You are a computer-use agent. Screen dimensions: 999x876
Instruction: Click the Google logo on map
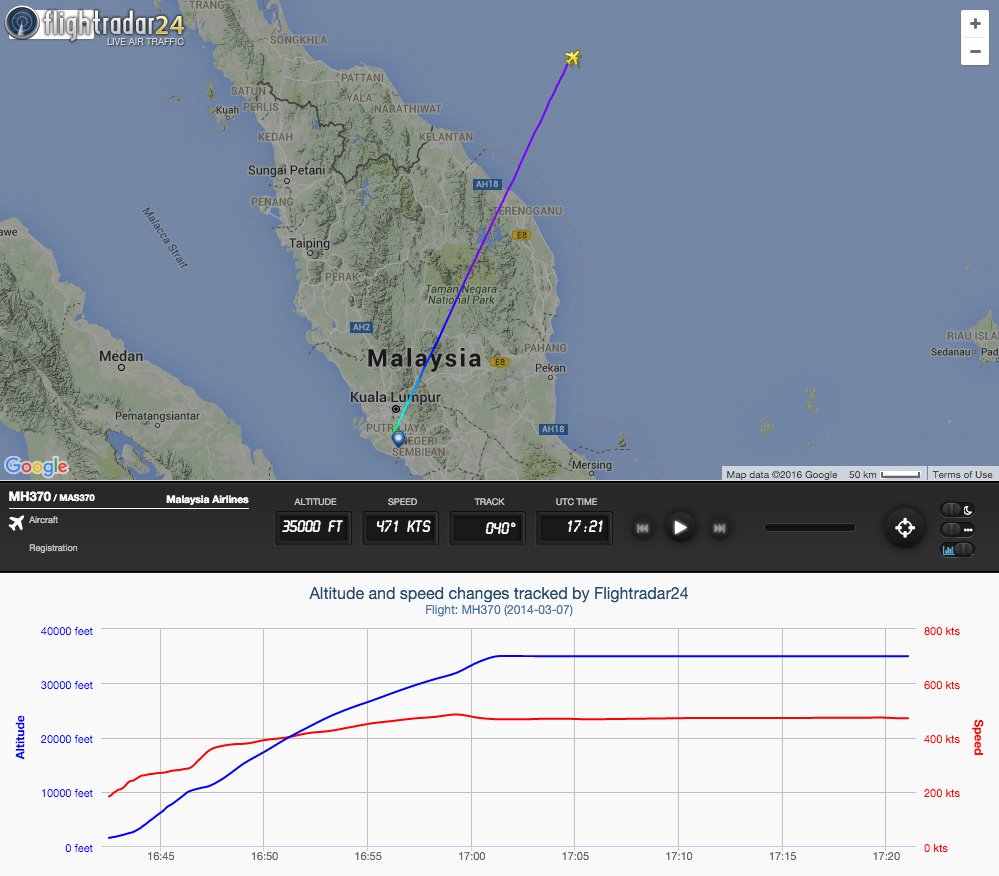tap(36, 466)
